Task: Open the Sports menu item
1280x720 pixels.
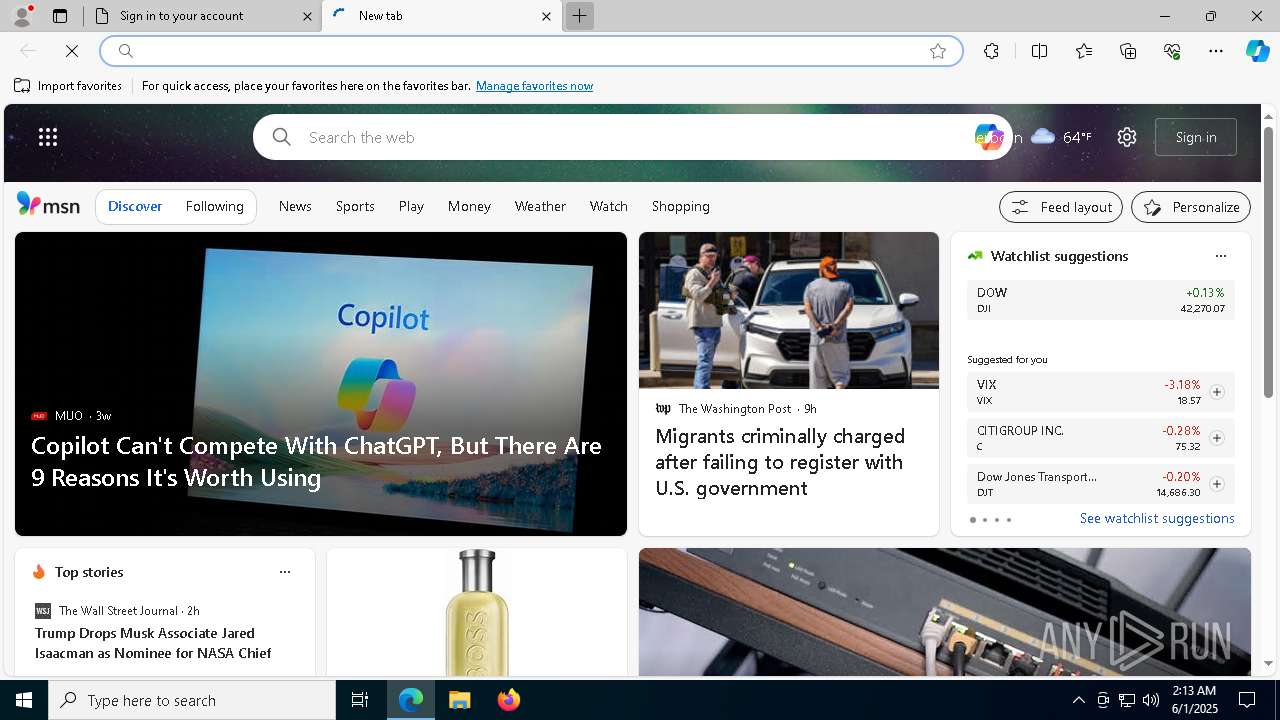Action: (x=355, y=206)
